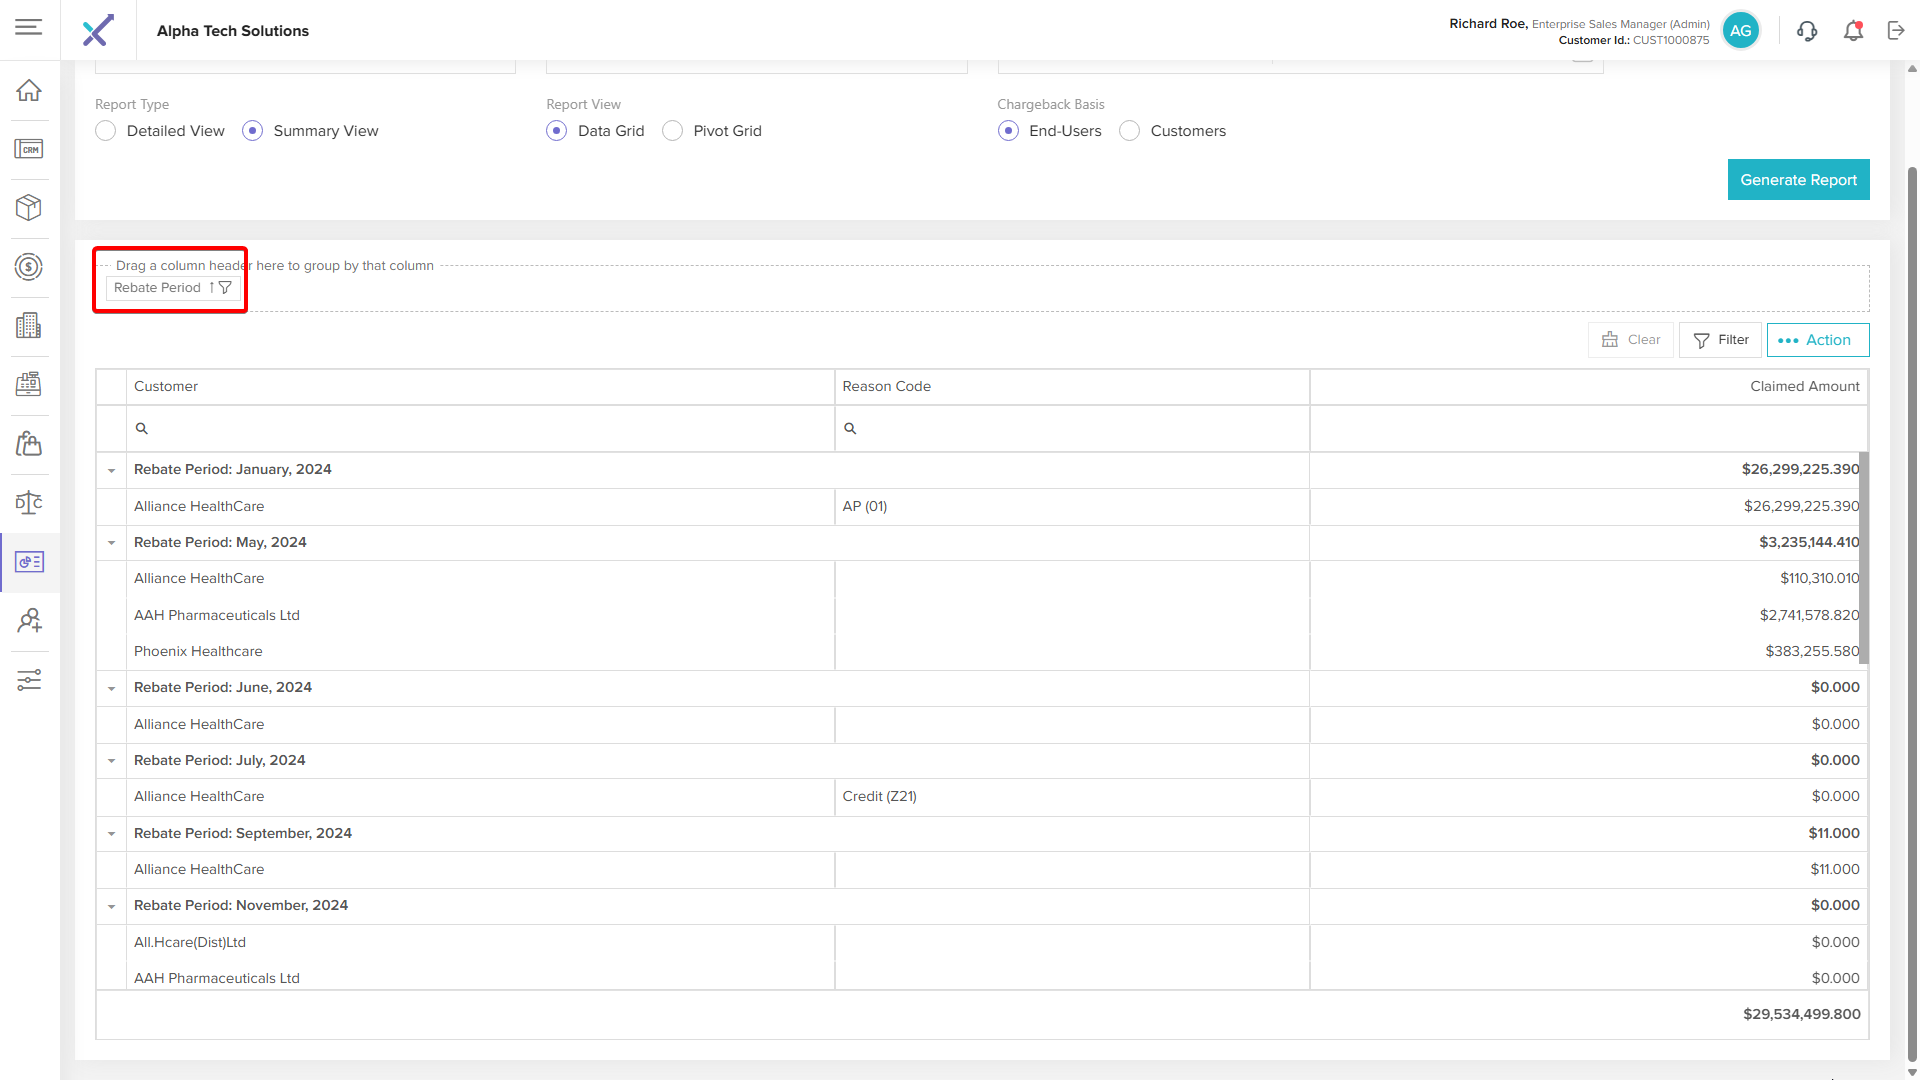Open the CRM module icon
The image size is (1920, 1080).
(29, 149)
